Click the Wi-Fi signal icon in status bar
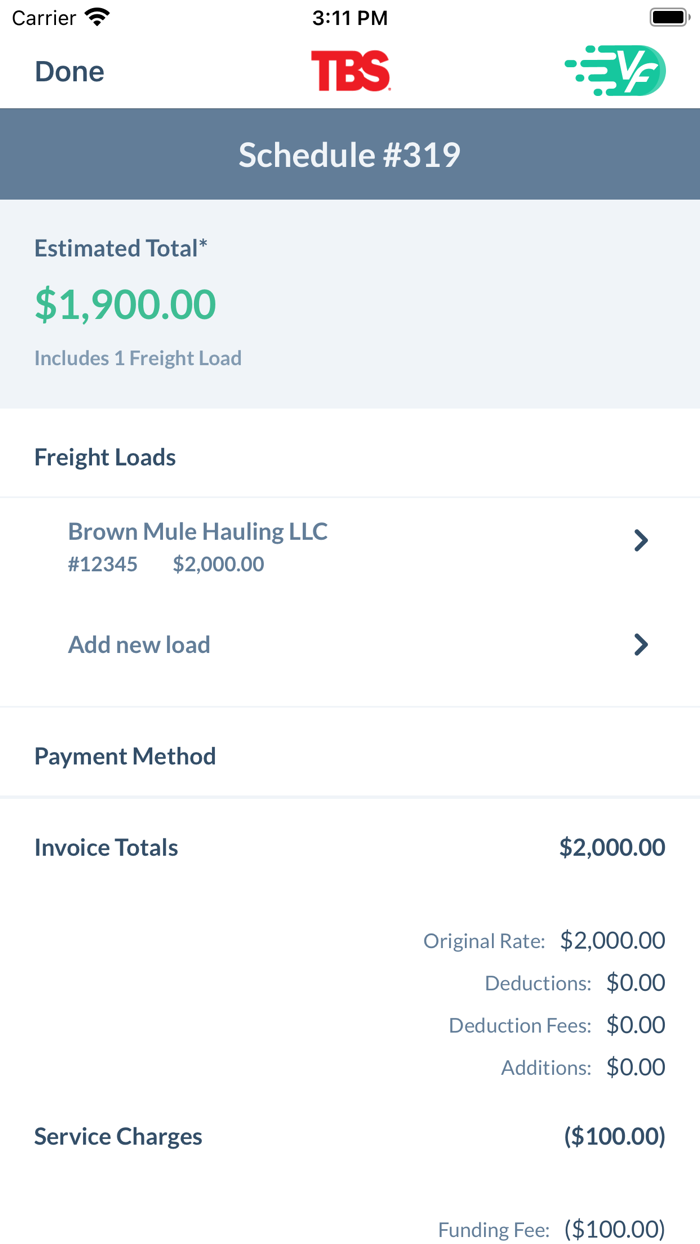The height and width of the screenshot is (1244, 700). pyautogui.click(x=95, y=16)
